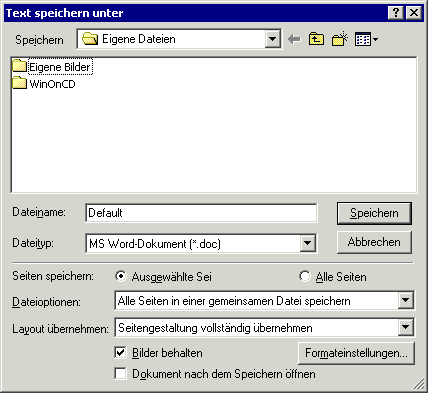This screenshot has height=393, width=428.
Task: Click the Abbrechen button
Action: pos(374,242)
